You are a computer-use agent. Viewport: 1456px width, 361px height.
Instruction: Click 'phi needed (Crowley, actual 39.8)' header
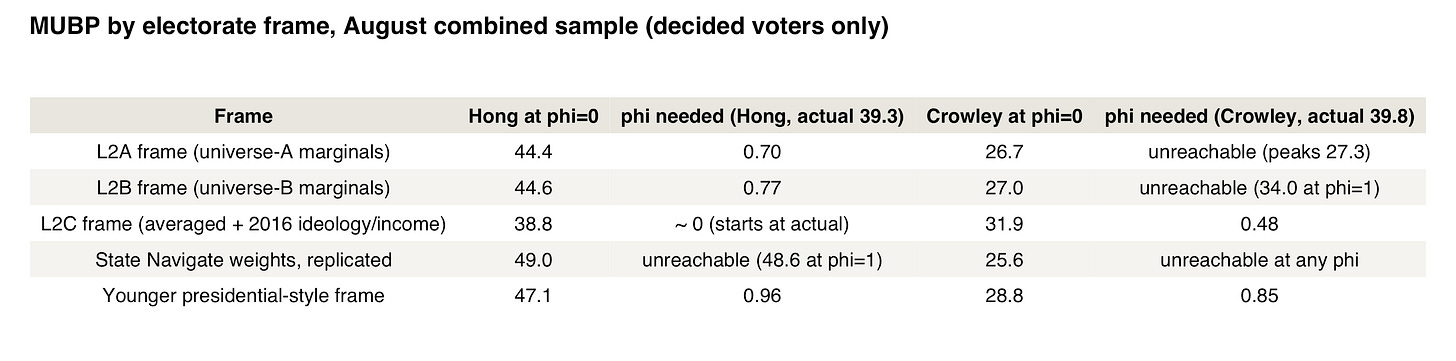coord(1259,117)
